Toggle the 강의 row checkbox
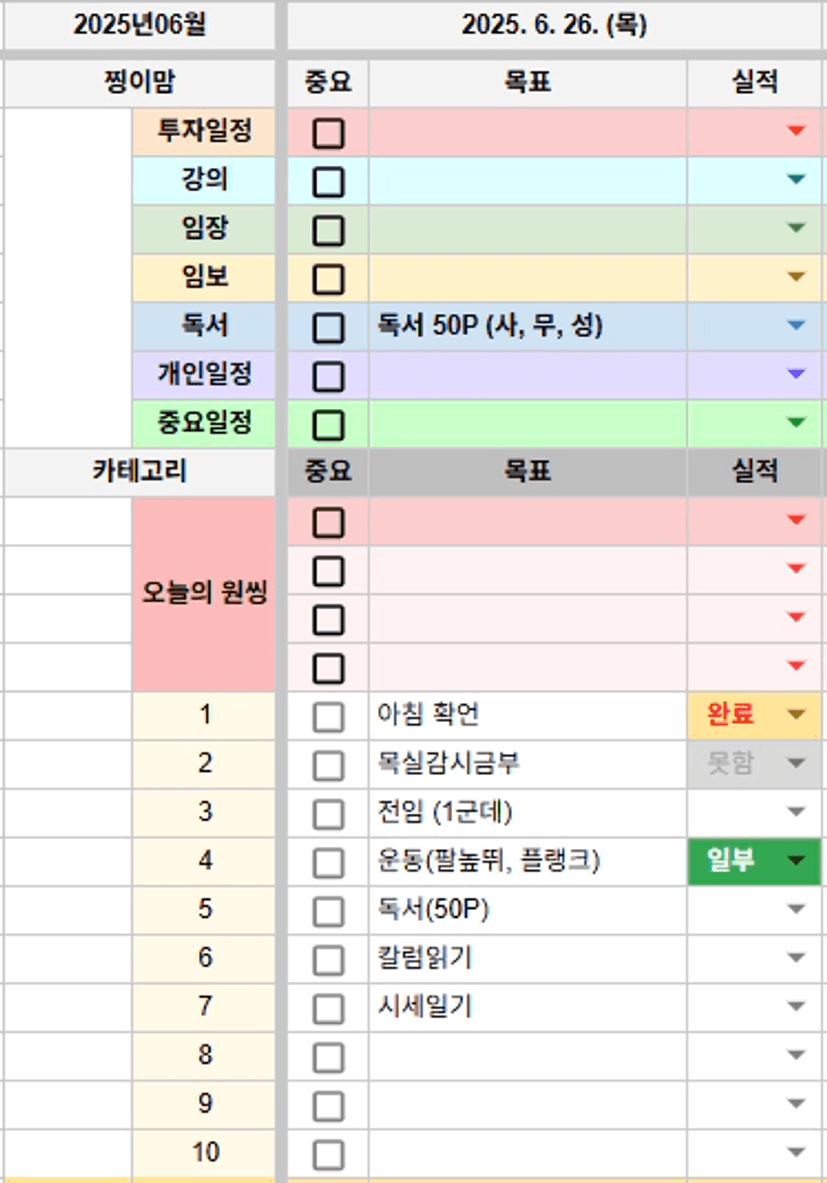The height and width of the screenshot is (1183, 827). [x=328, y=182]
